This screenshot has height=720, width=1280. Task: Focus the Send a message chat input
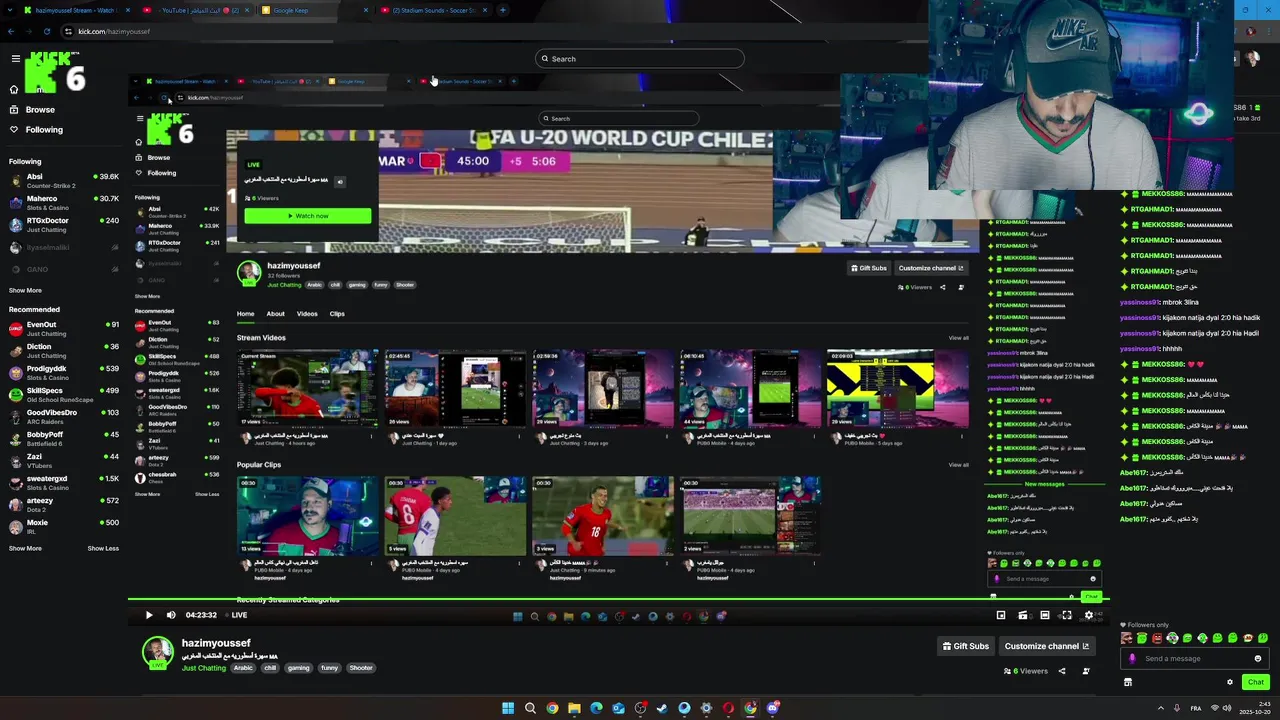1194,658
